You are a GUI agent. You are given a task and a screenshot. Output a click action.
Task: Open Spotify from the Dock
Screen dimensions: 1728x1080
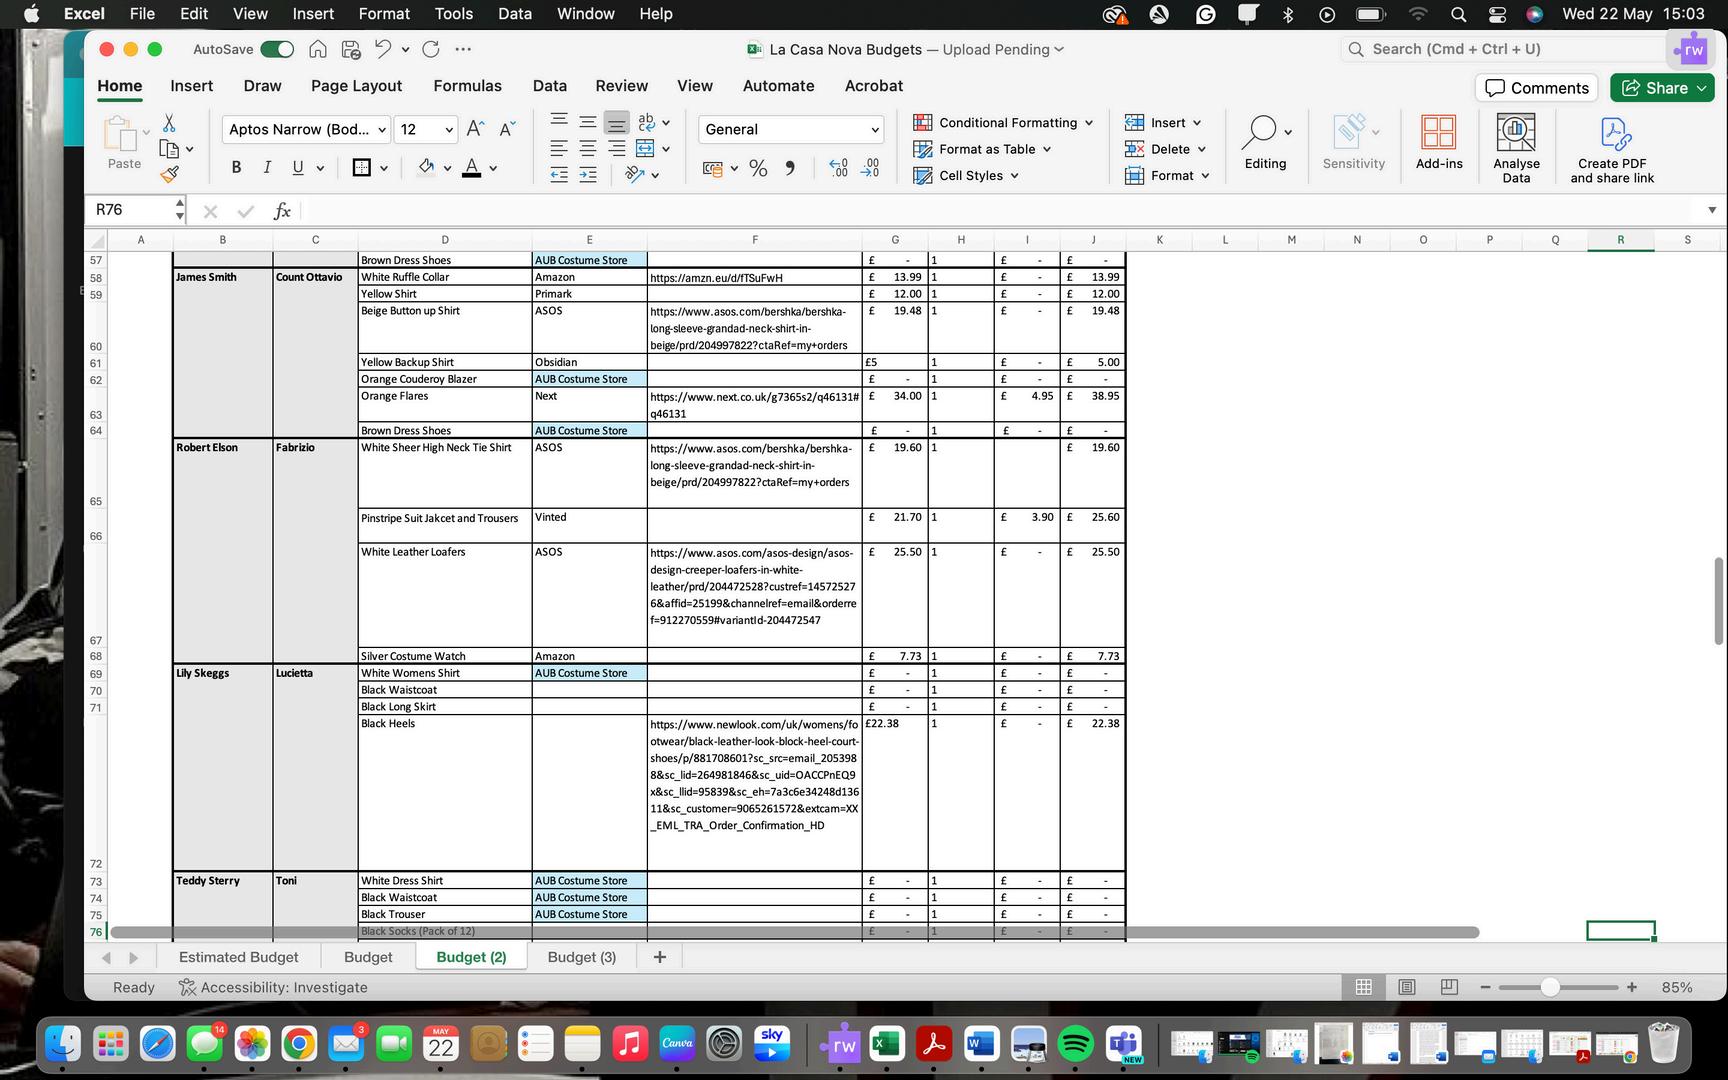click(1075, 1044)
